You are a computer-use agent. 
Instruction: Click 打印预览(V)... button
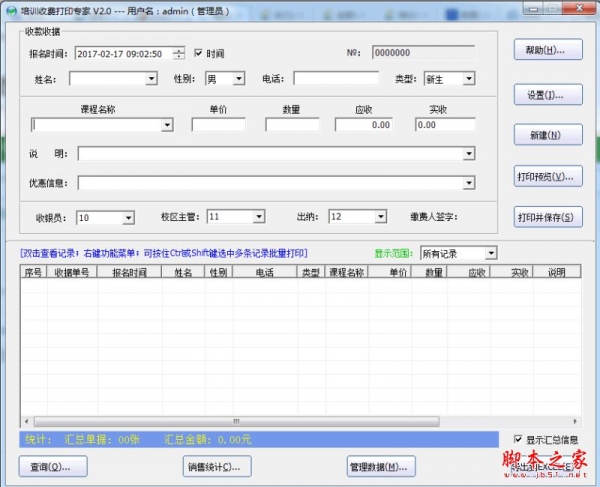[548, 176]
